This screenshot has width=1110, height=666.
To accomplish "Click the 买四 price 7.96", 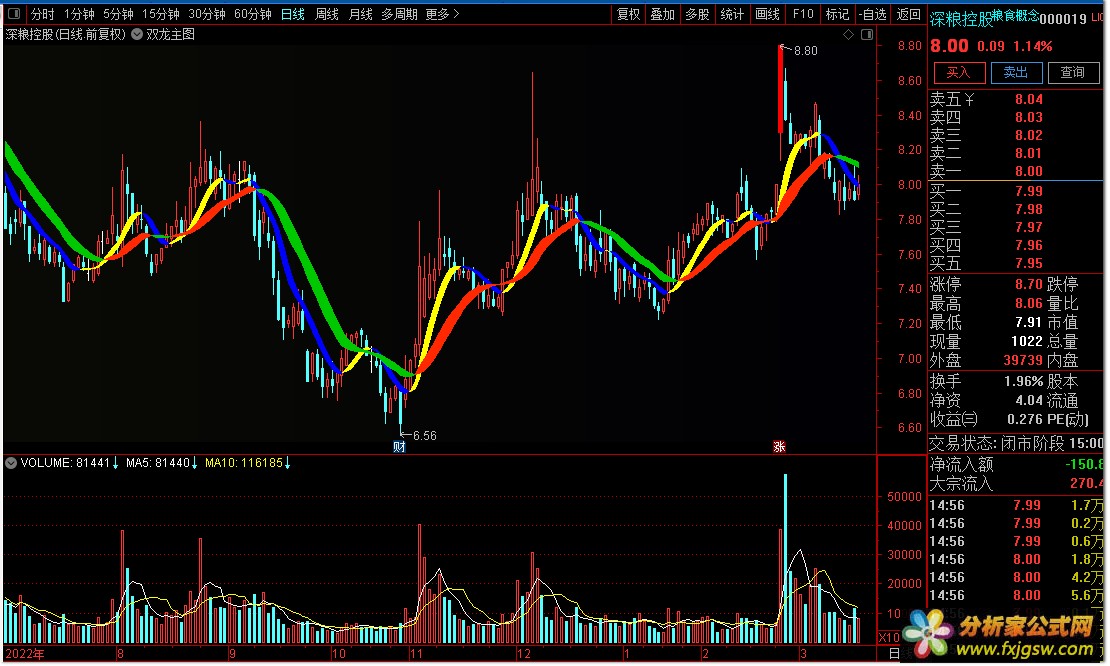I will [x=1029, y=245].
